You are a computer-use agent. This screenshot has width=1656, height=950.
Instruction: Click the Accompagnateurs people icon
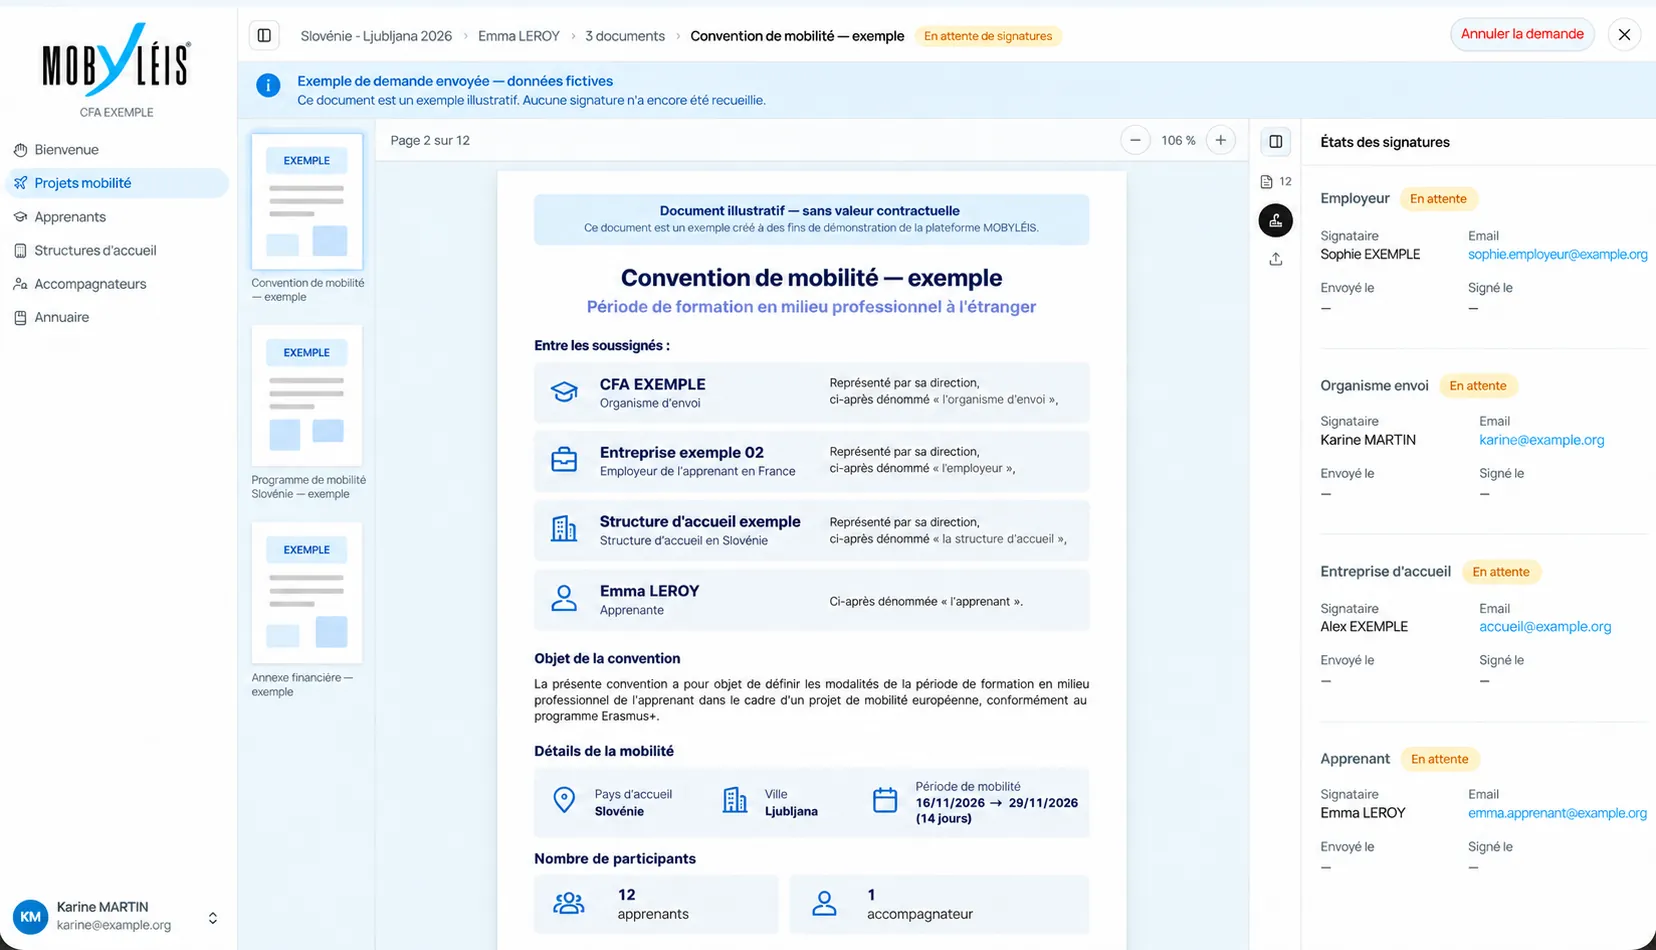(20, 284)
